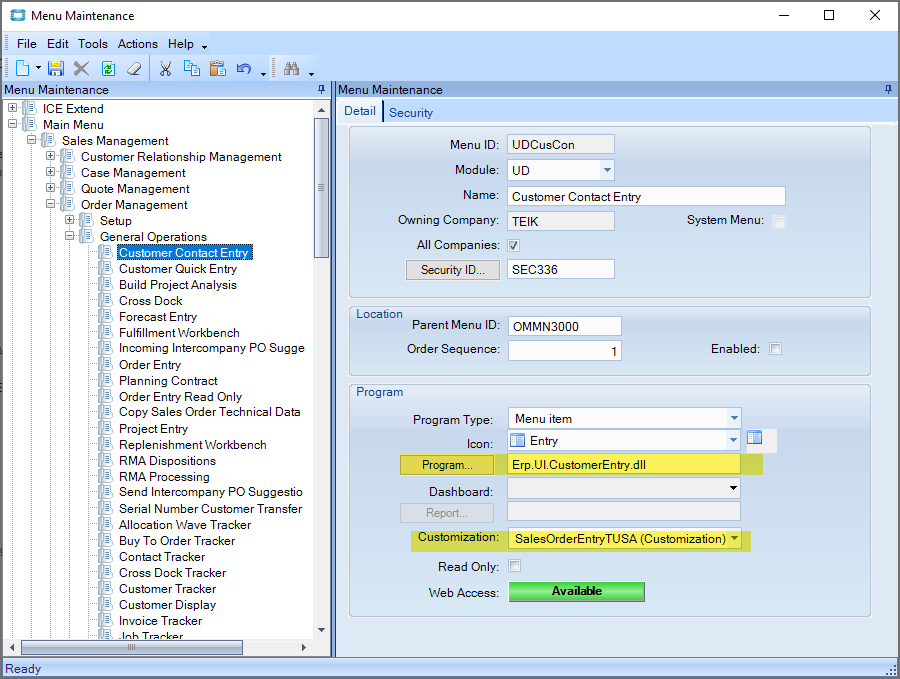900x679 pixels.
Task: Click the Save floppy disk icon
Action: point(56,69)
